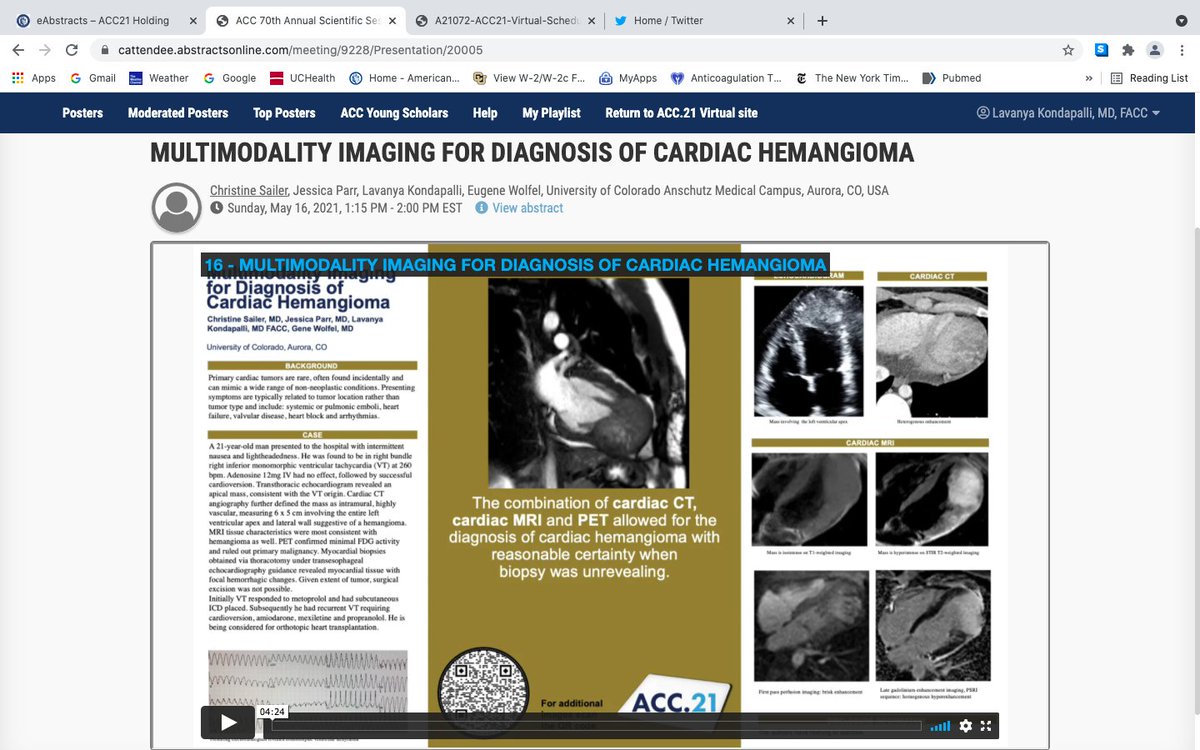Open View W-2/W-2c bookmark

[529, 78]
